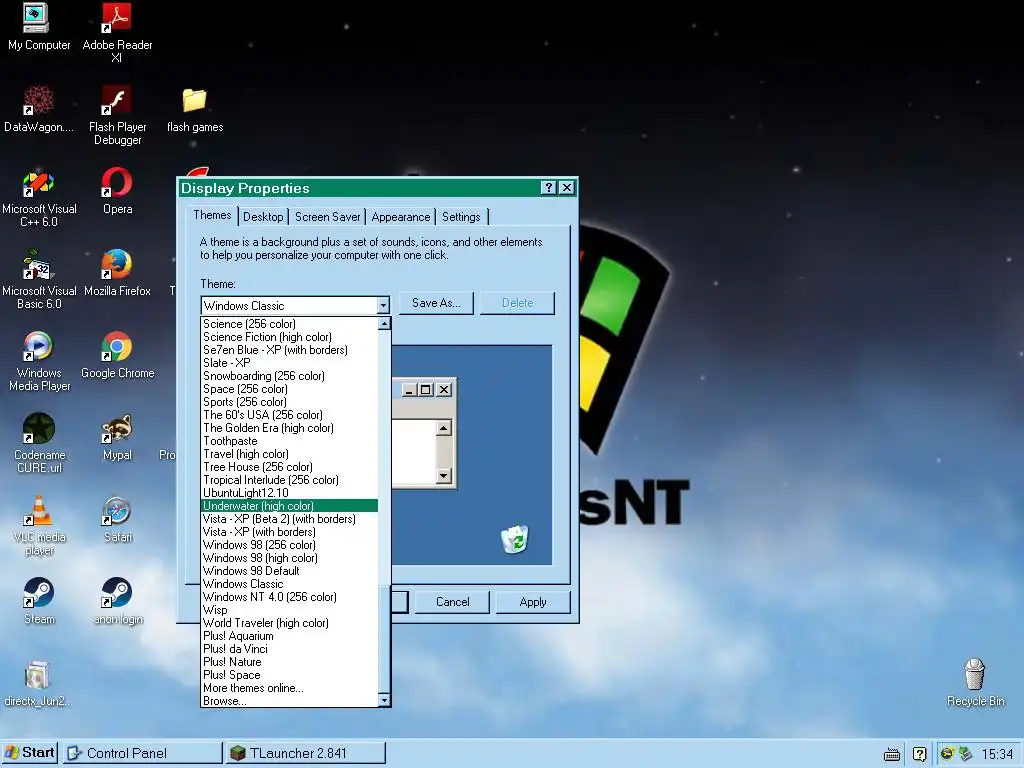Select the UbuntuLight12.10 theme
Screen dimensions: 1024x768
click(289, 493)
